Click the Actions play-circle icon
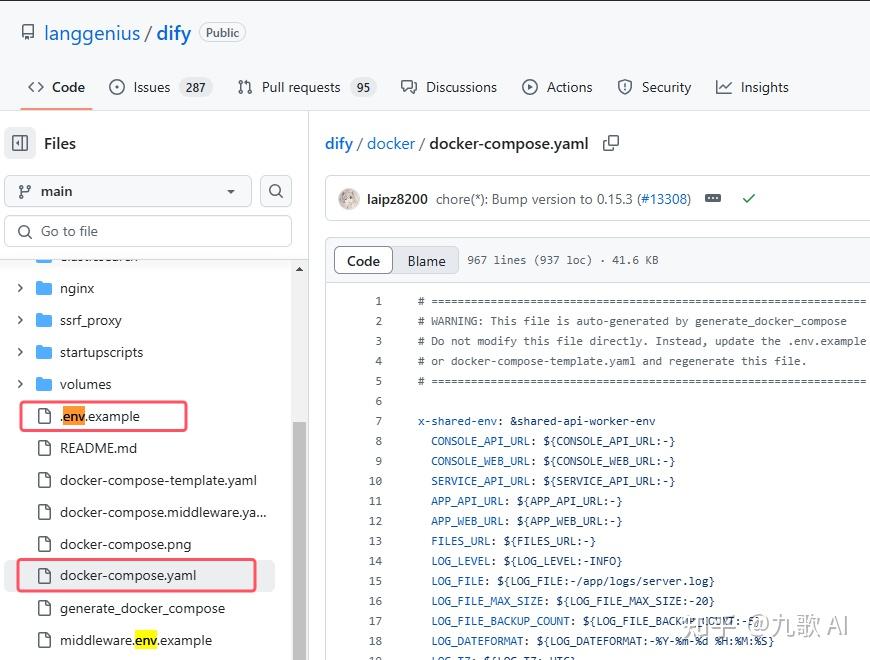The height and width of the screenshot is (660, 870). pos(528,87)
